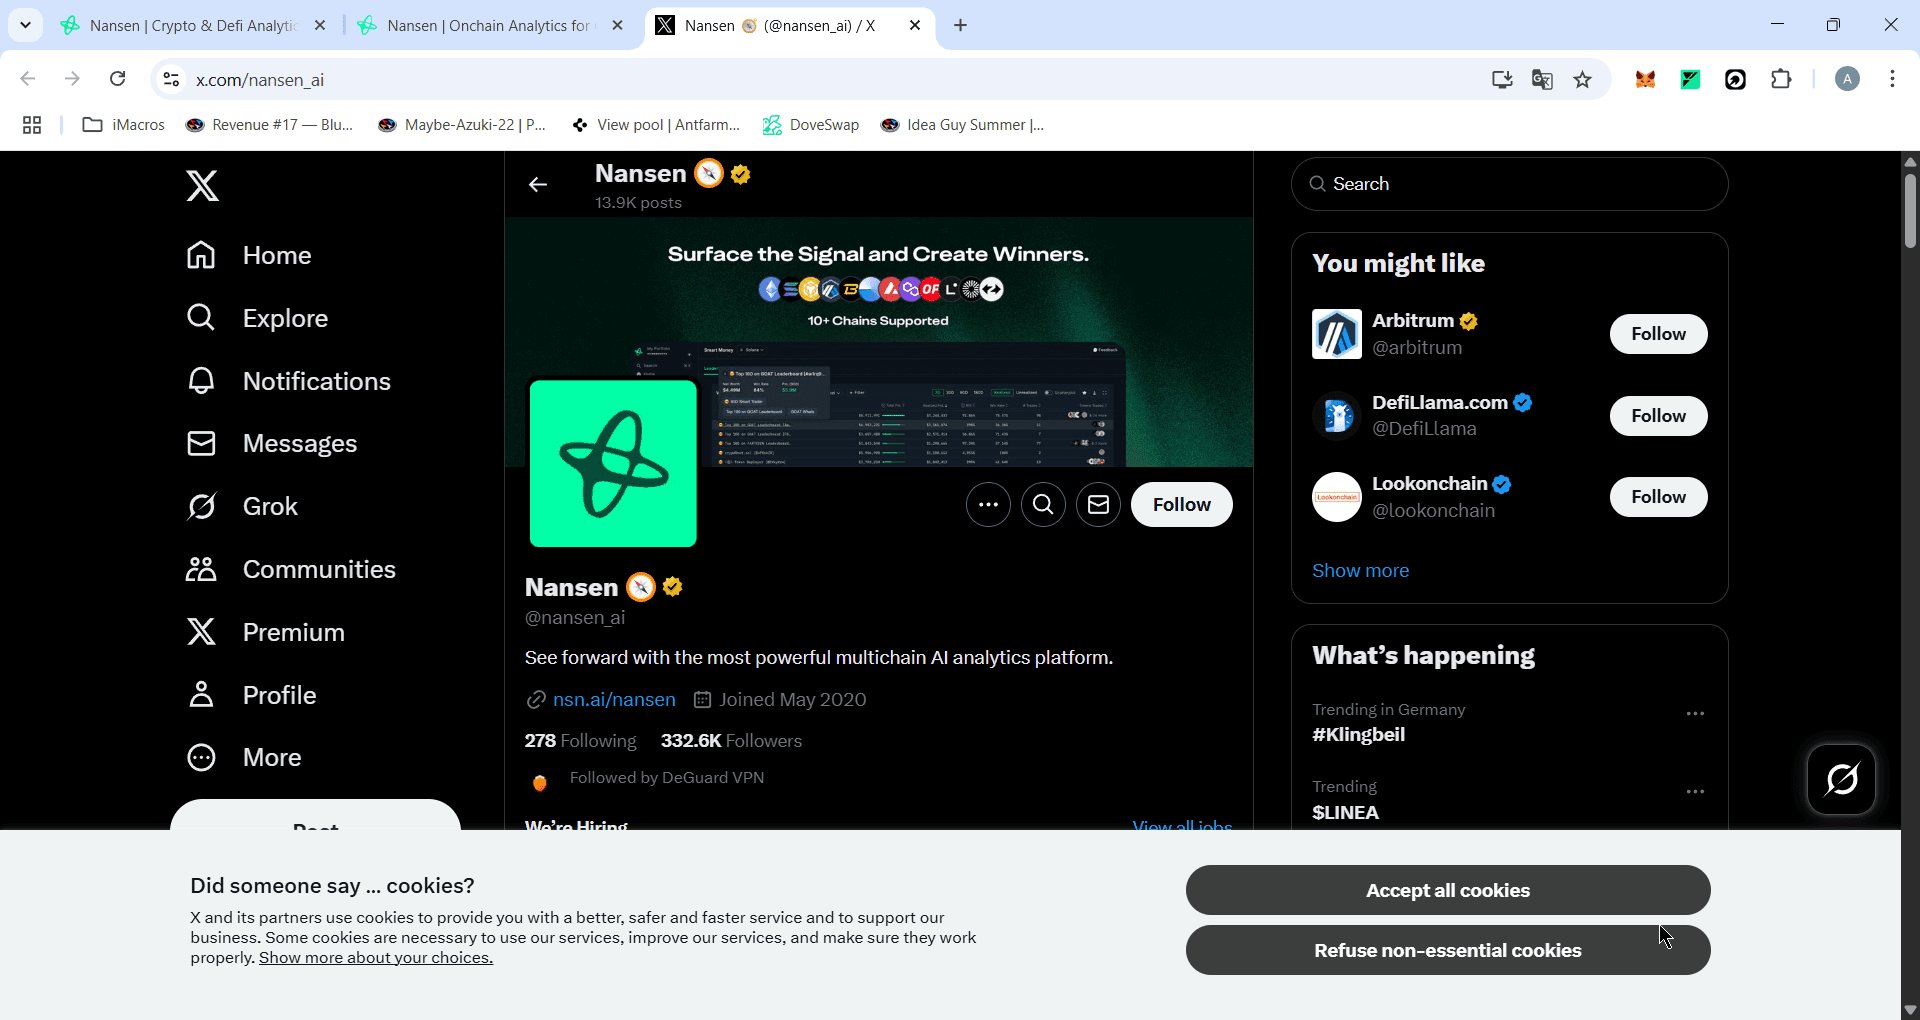
Task: View the 278 Following list
Action: [580, 741]
